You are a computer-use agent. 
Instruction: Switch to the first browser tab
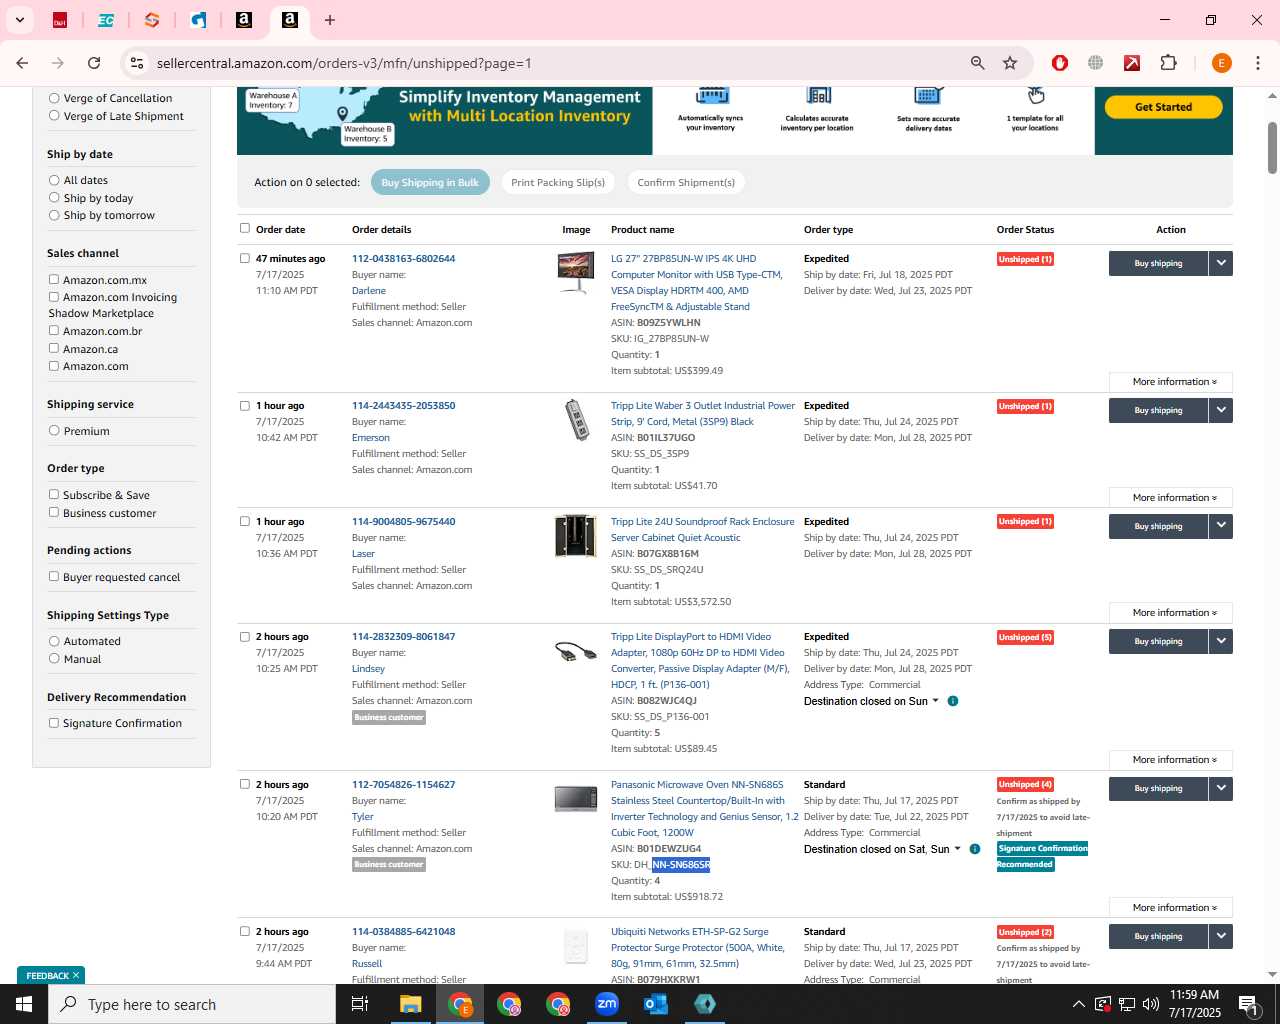click(x=60, y=20)
